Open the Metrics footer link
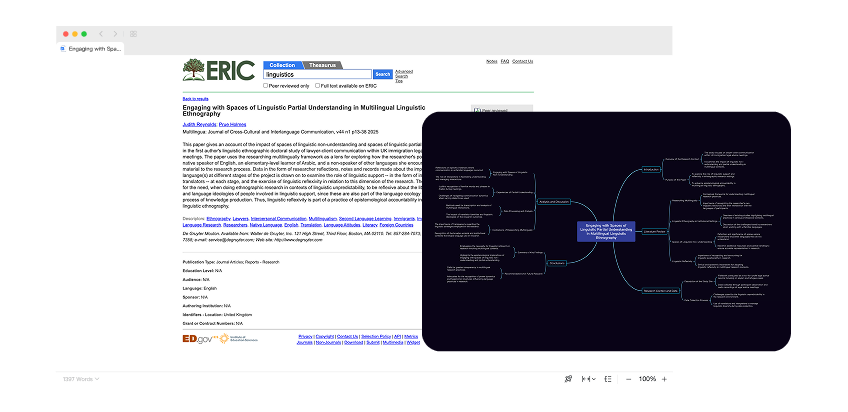848x412 pixels. pyautogui.click(x=411, y=336)
